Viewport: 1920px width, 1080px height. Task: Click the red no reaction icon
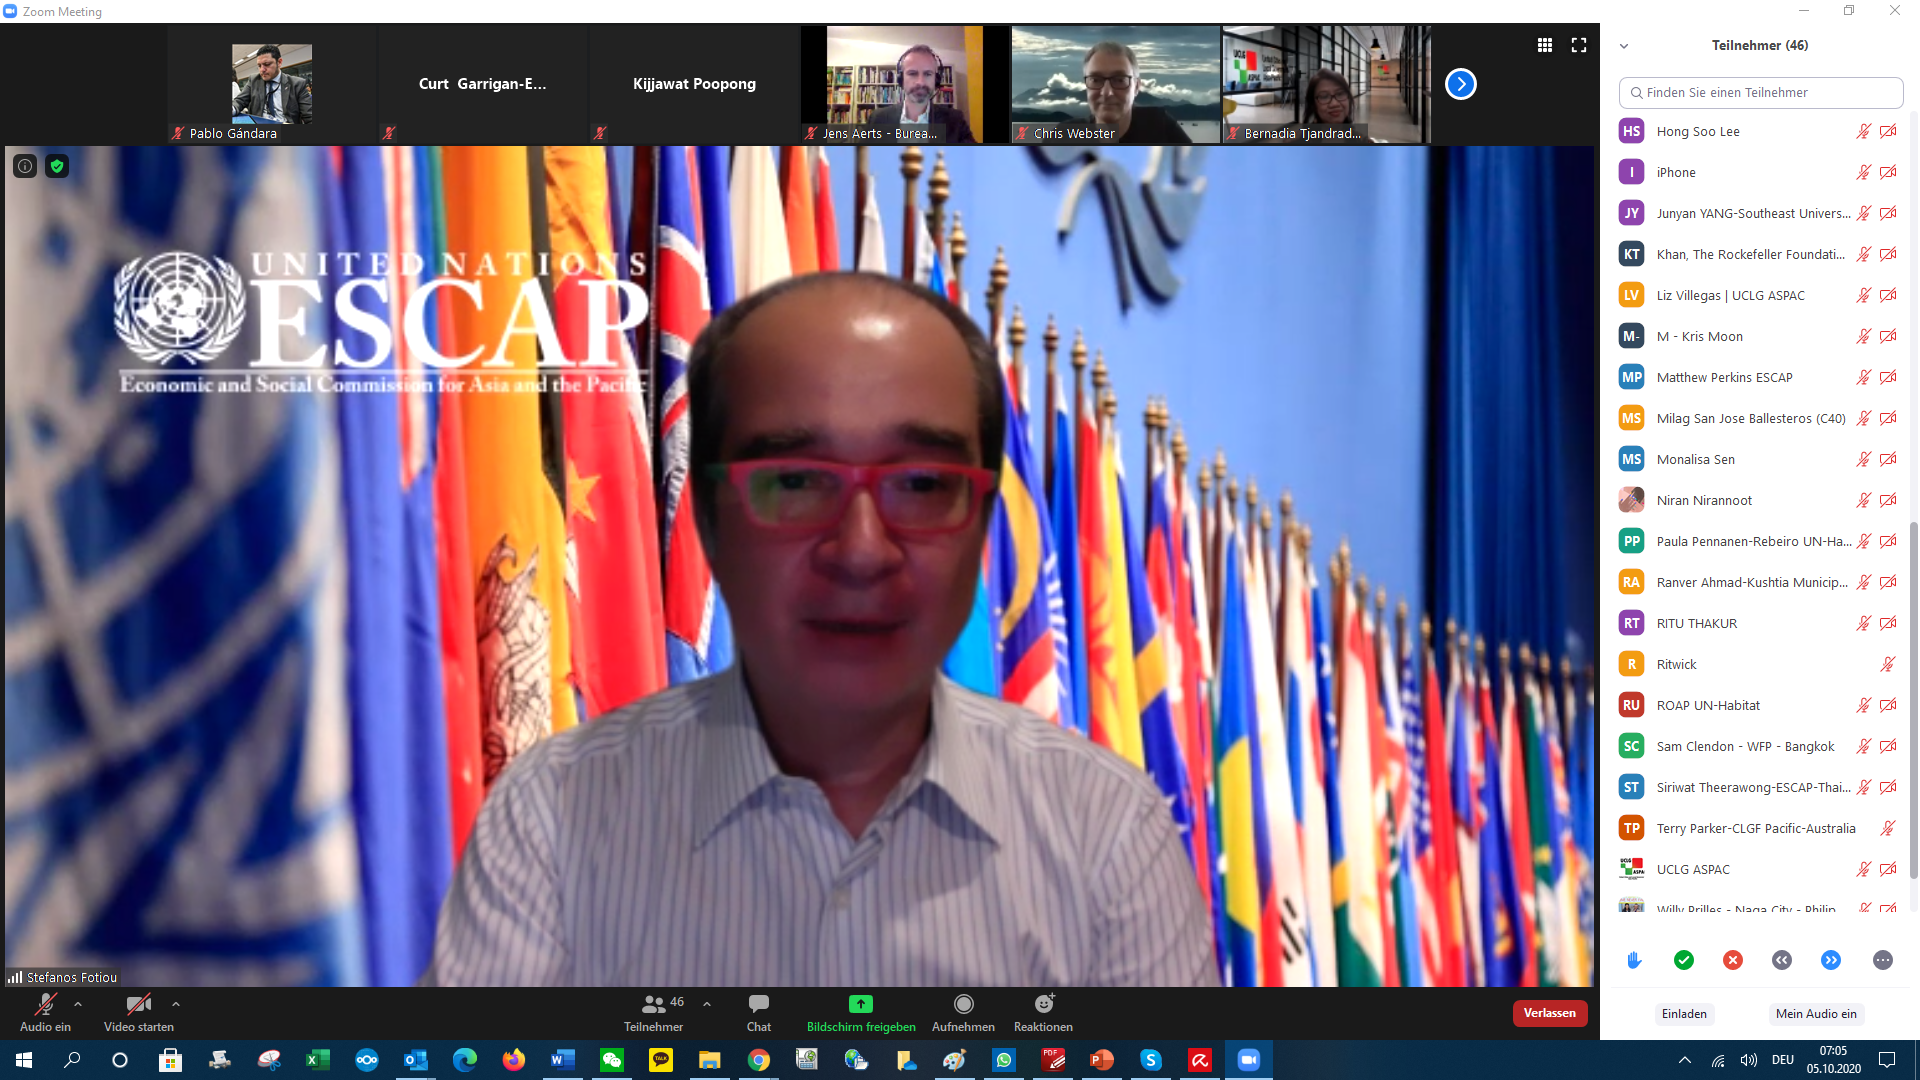coord(1733,960)
